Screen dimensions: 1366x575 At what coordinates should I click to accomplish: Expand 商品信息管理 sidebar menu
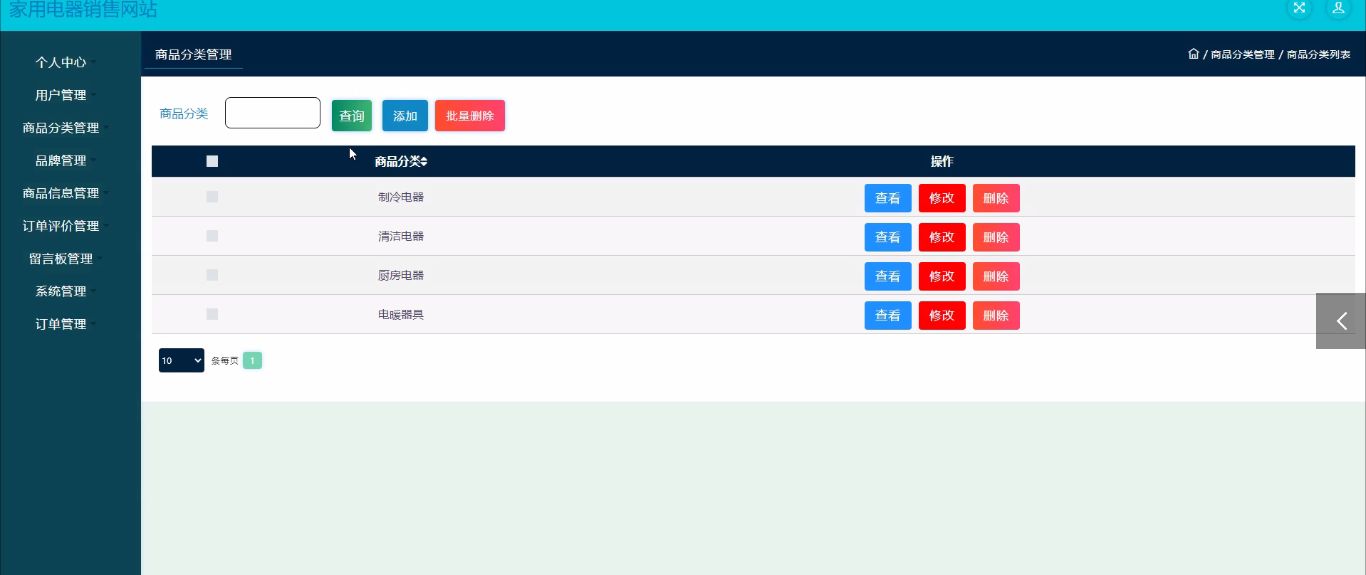click(x=61, y=193)
